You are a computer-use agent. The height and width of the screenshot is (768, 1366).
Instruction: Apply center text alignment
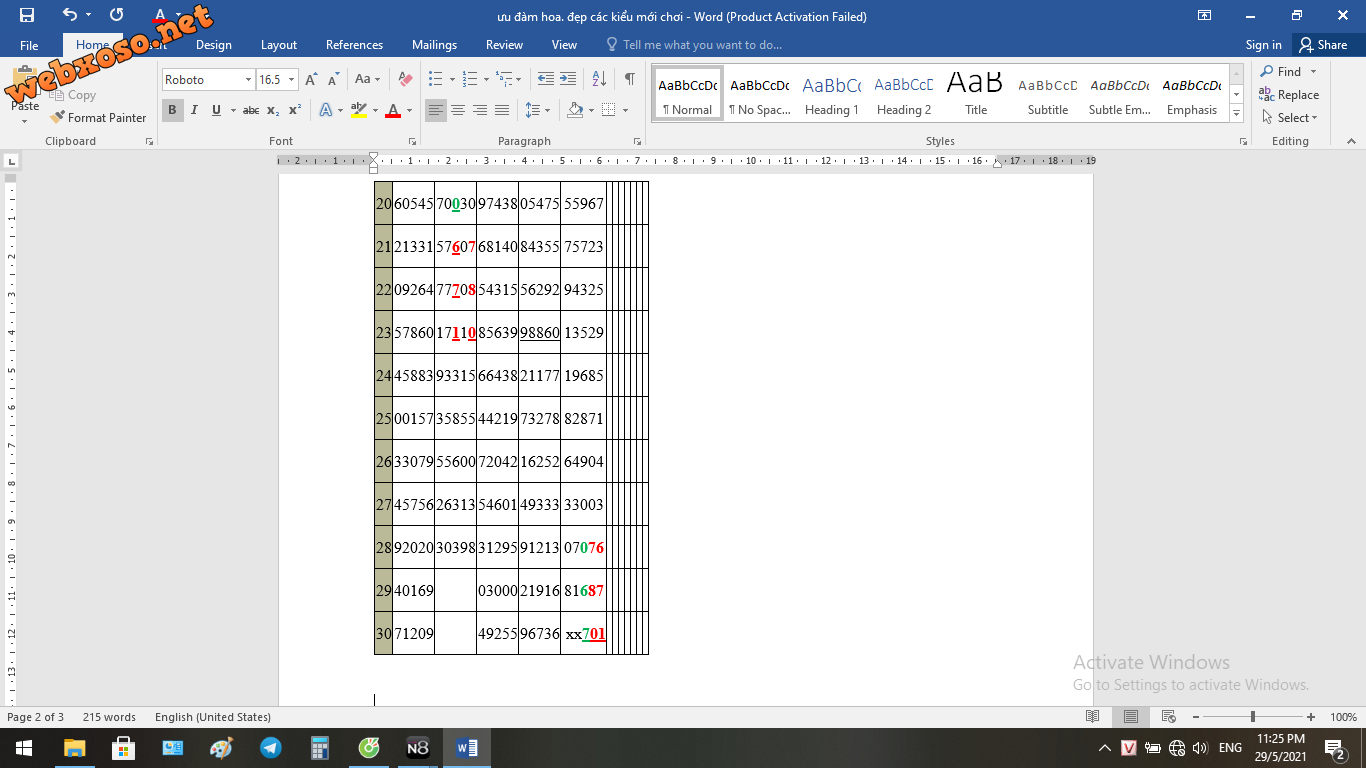[x=458, y=110]
